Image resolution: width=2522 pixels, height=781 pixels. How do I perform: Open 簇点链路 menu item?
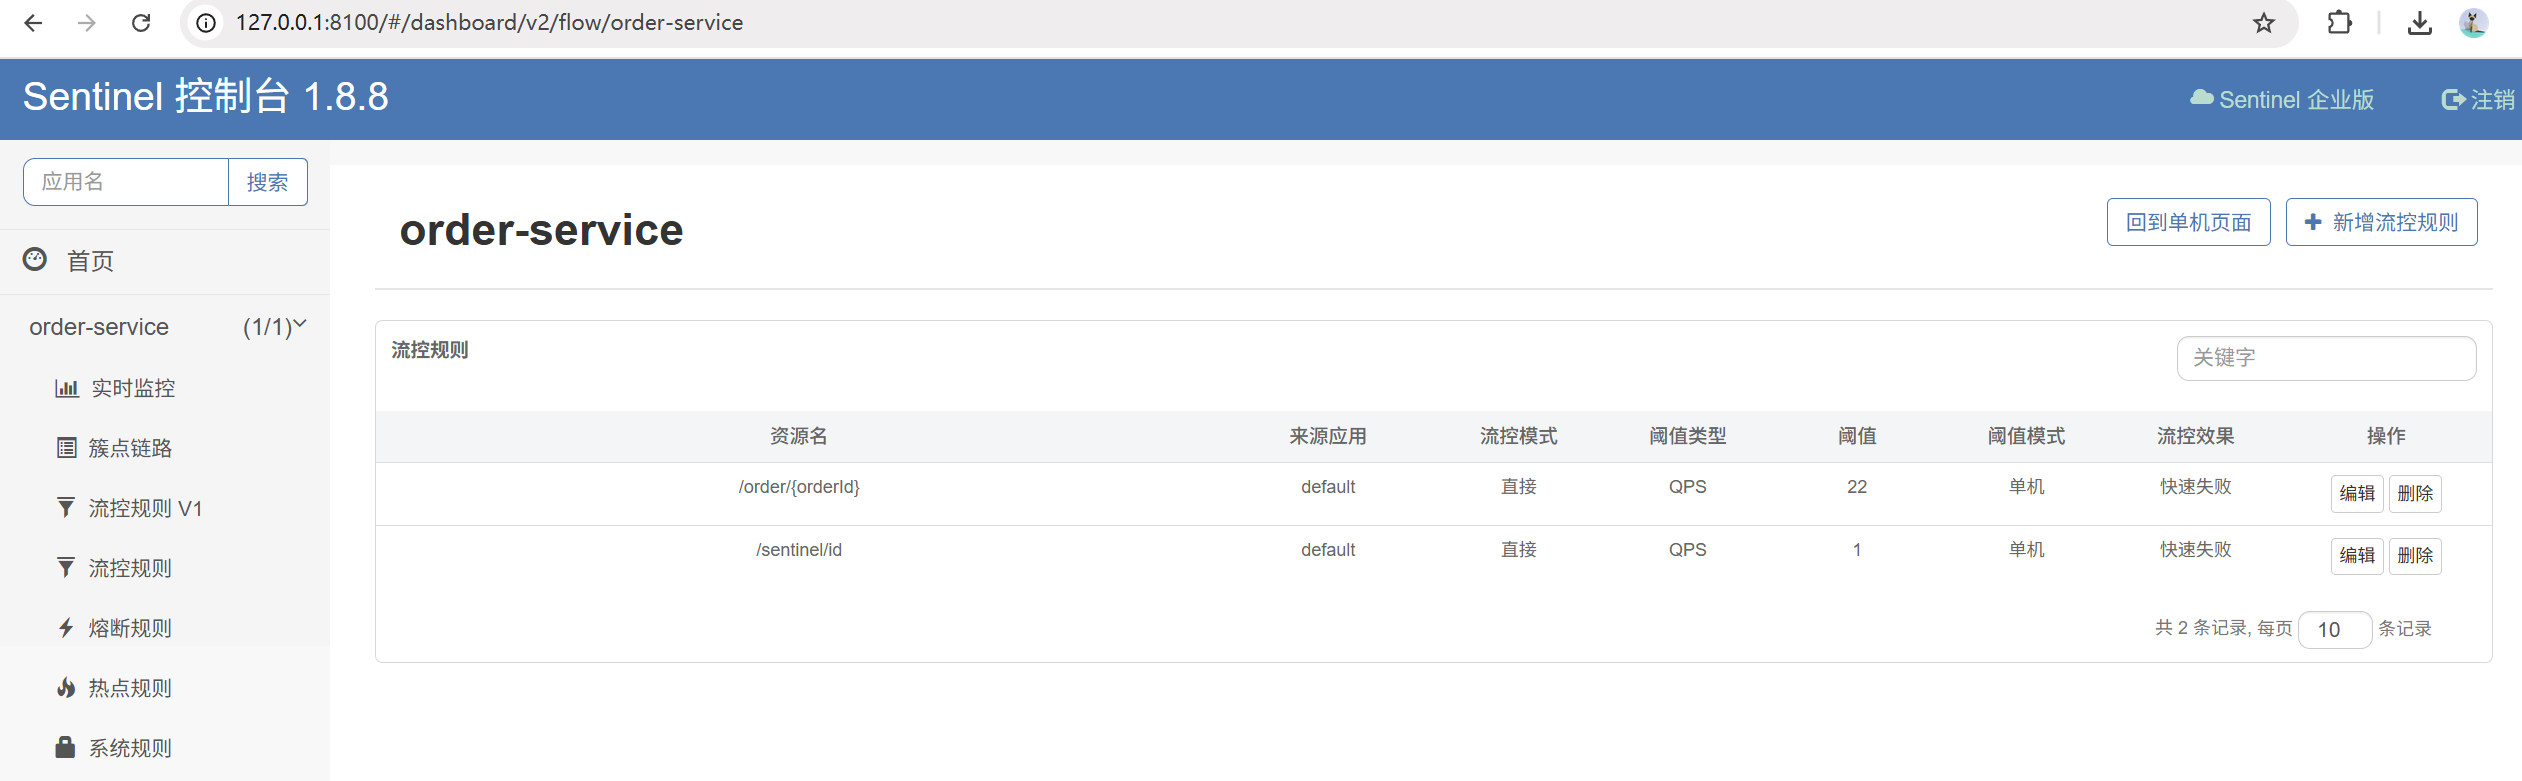click(x=130, y=449)
